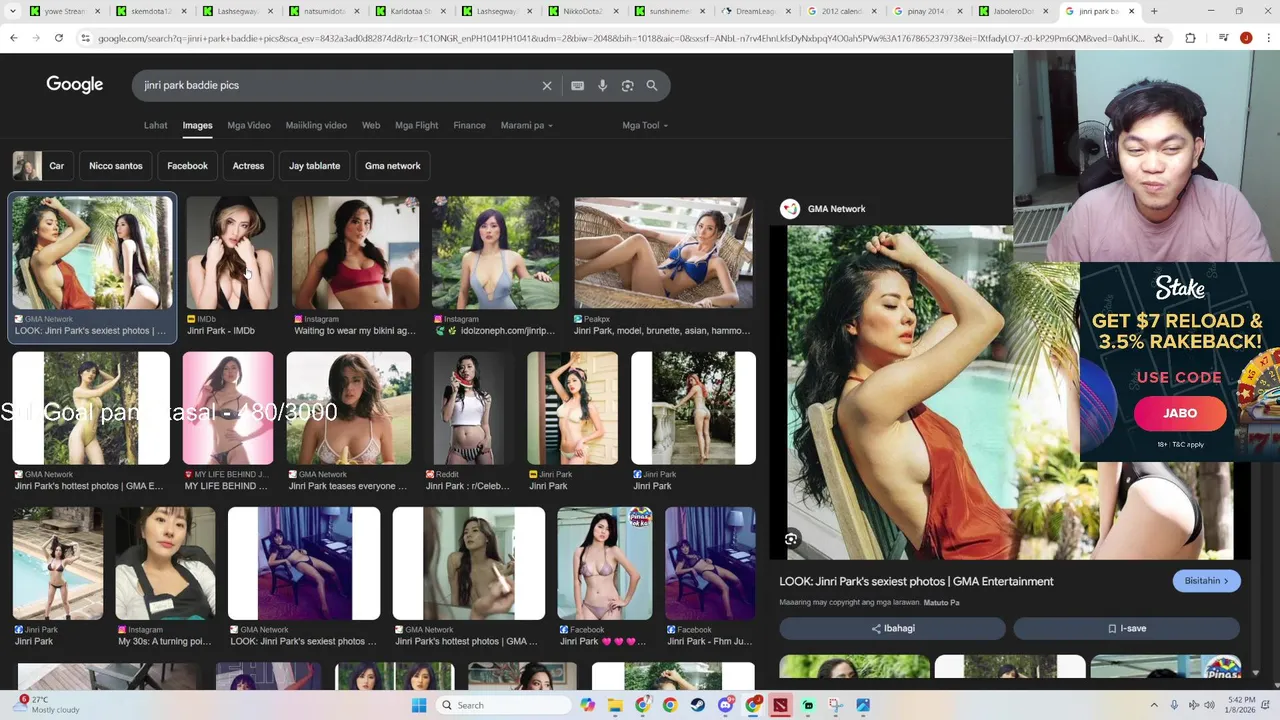Open the GMA Network source in preview panel
Viewport: 1280px width, 720px height.
tap(823, 209)
